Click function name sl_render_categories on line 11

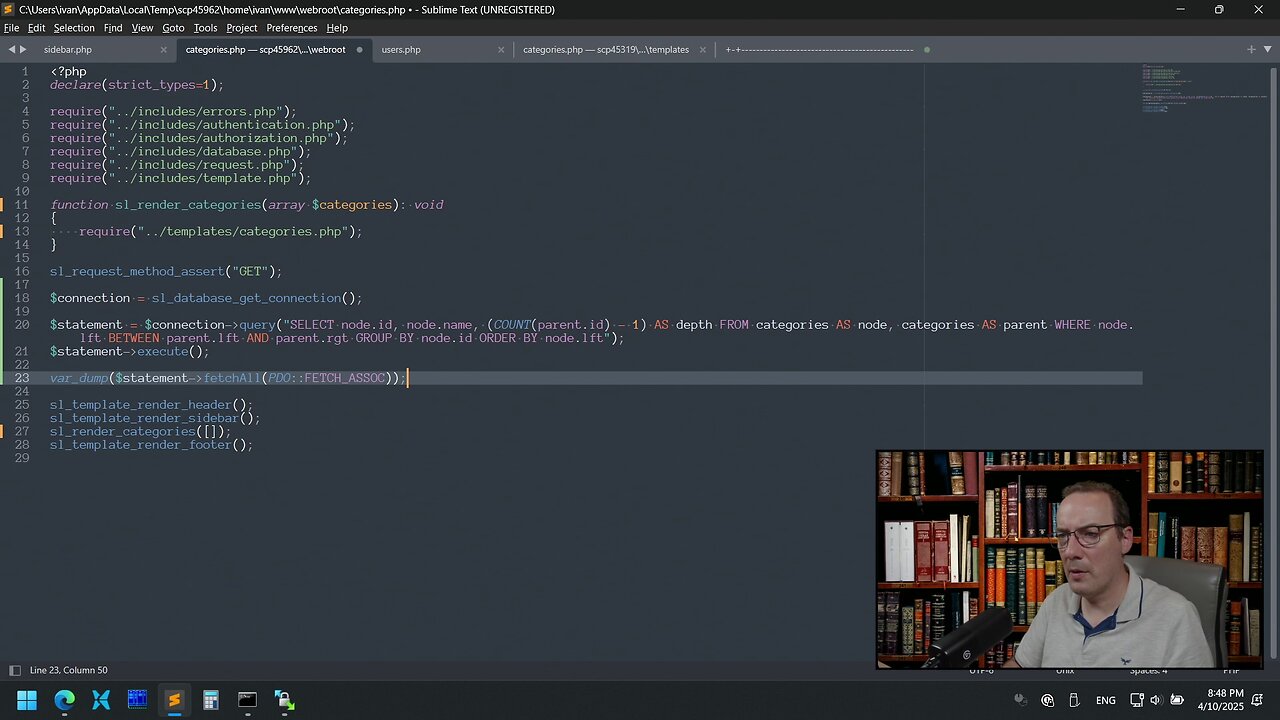tap(188, 205)
